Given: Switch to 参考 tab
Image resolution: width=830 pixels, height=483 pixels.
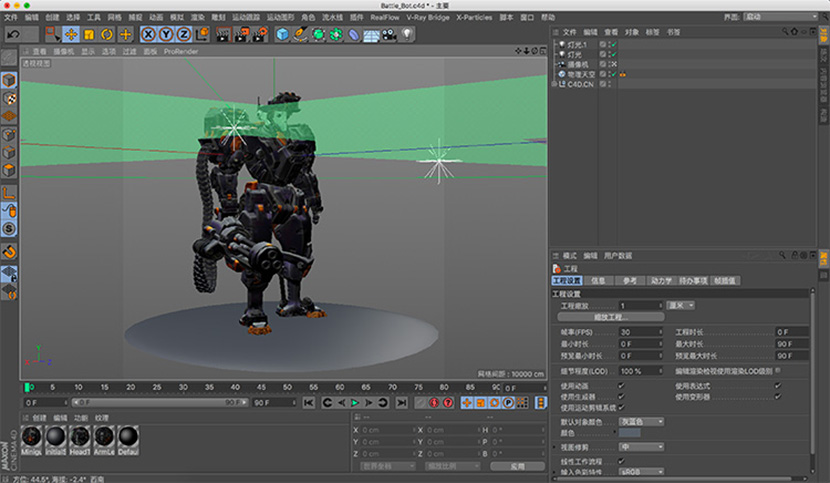Looking at the screenshot, I should (629, 281).
